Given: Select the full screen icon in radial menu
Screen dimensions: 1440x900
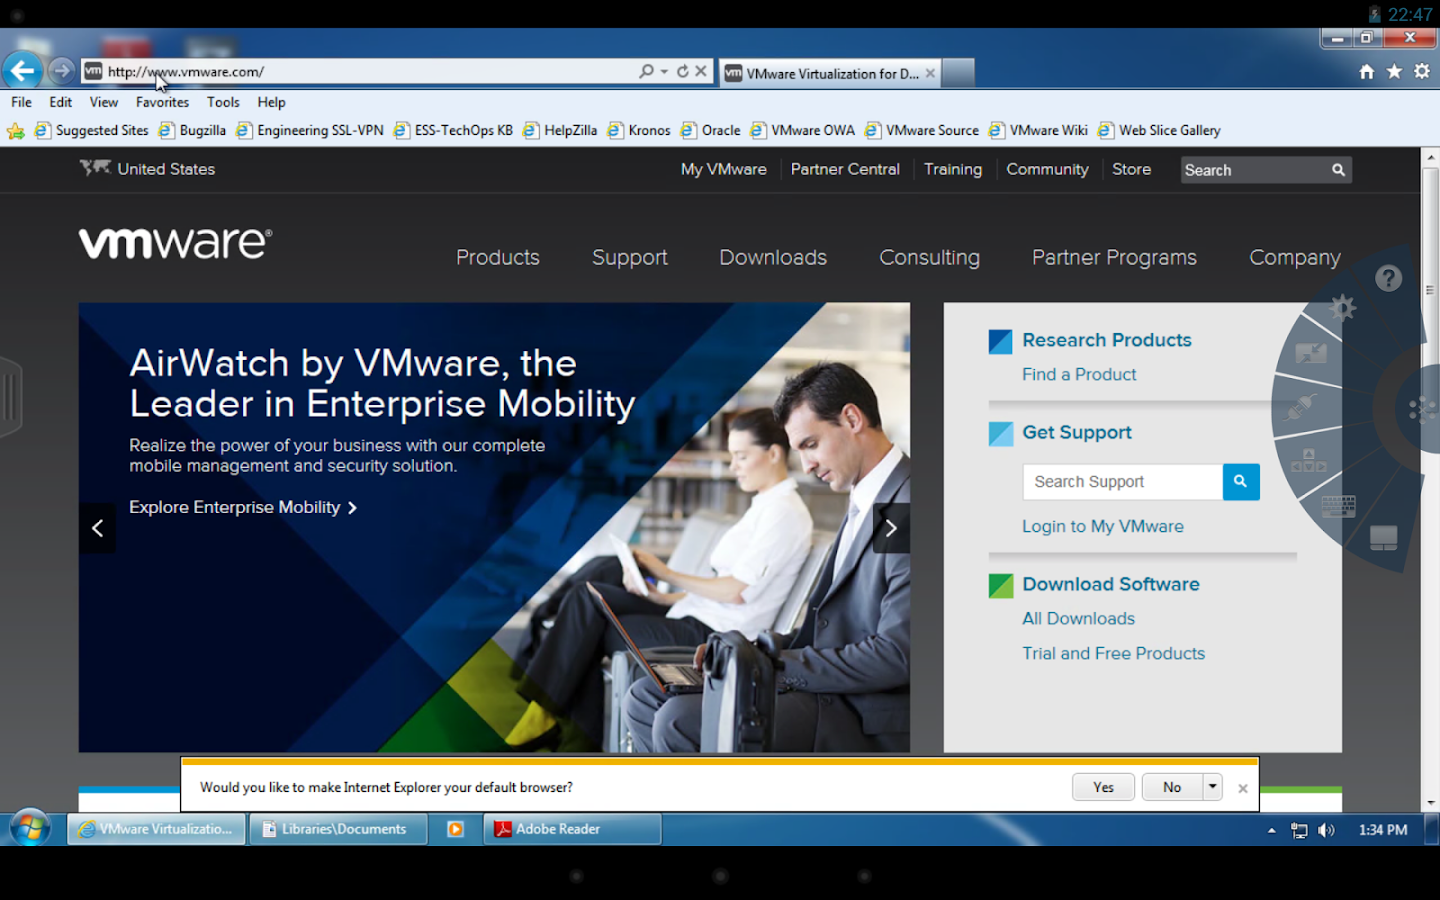Looking at the screenshot, I should [1311, 353].
